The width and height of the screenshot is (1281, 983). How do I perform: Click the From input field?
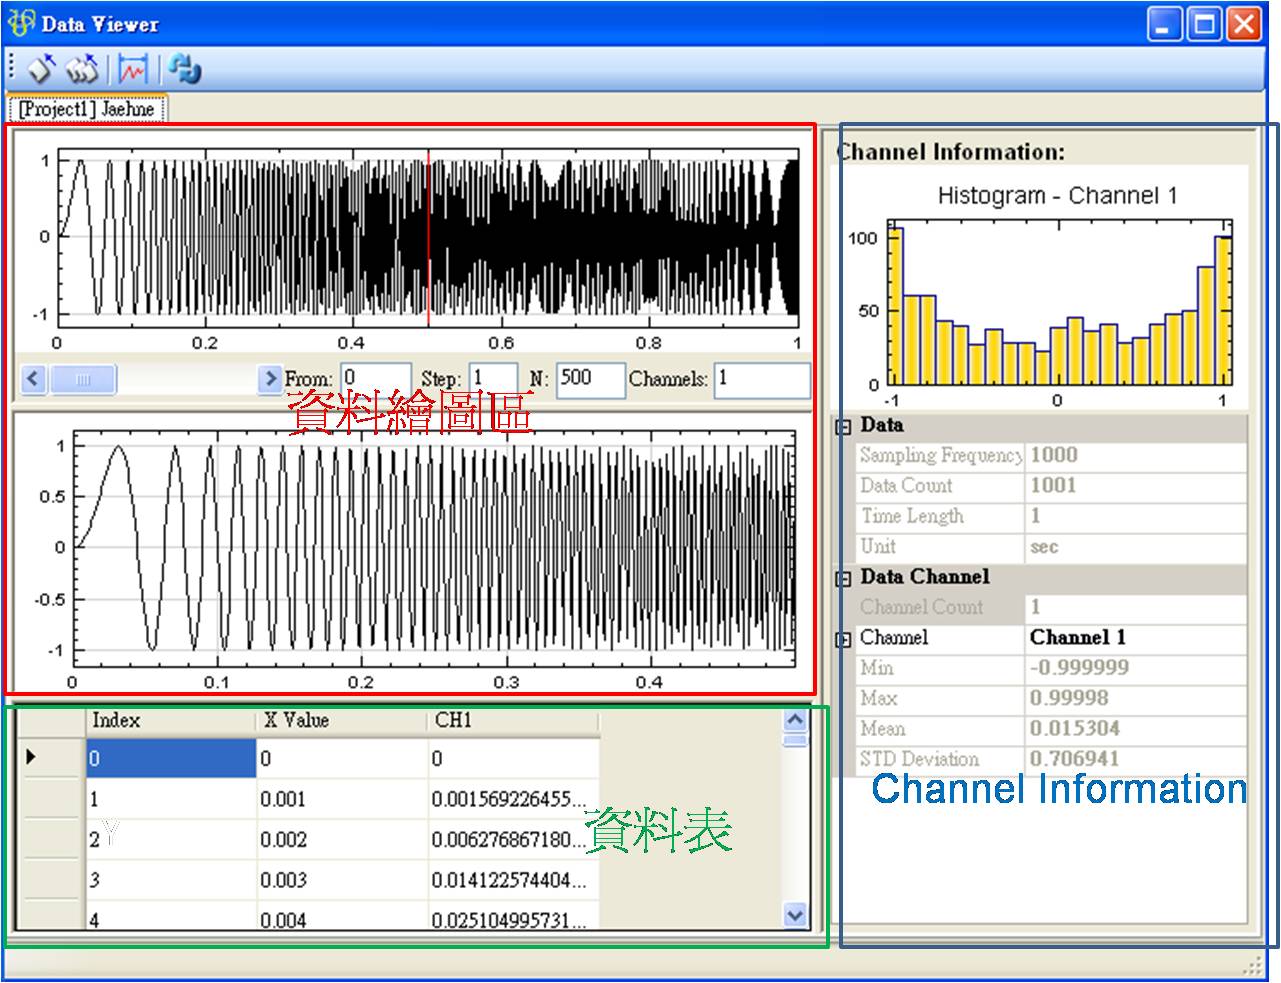point(375,379)
